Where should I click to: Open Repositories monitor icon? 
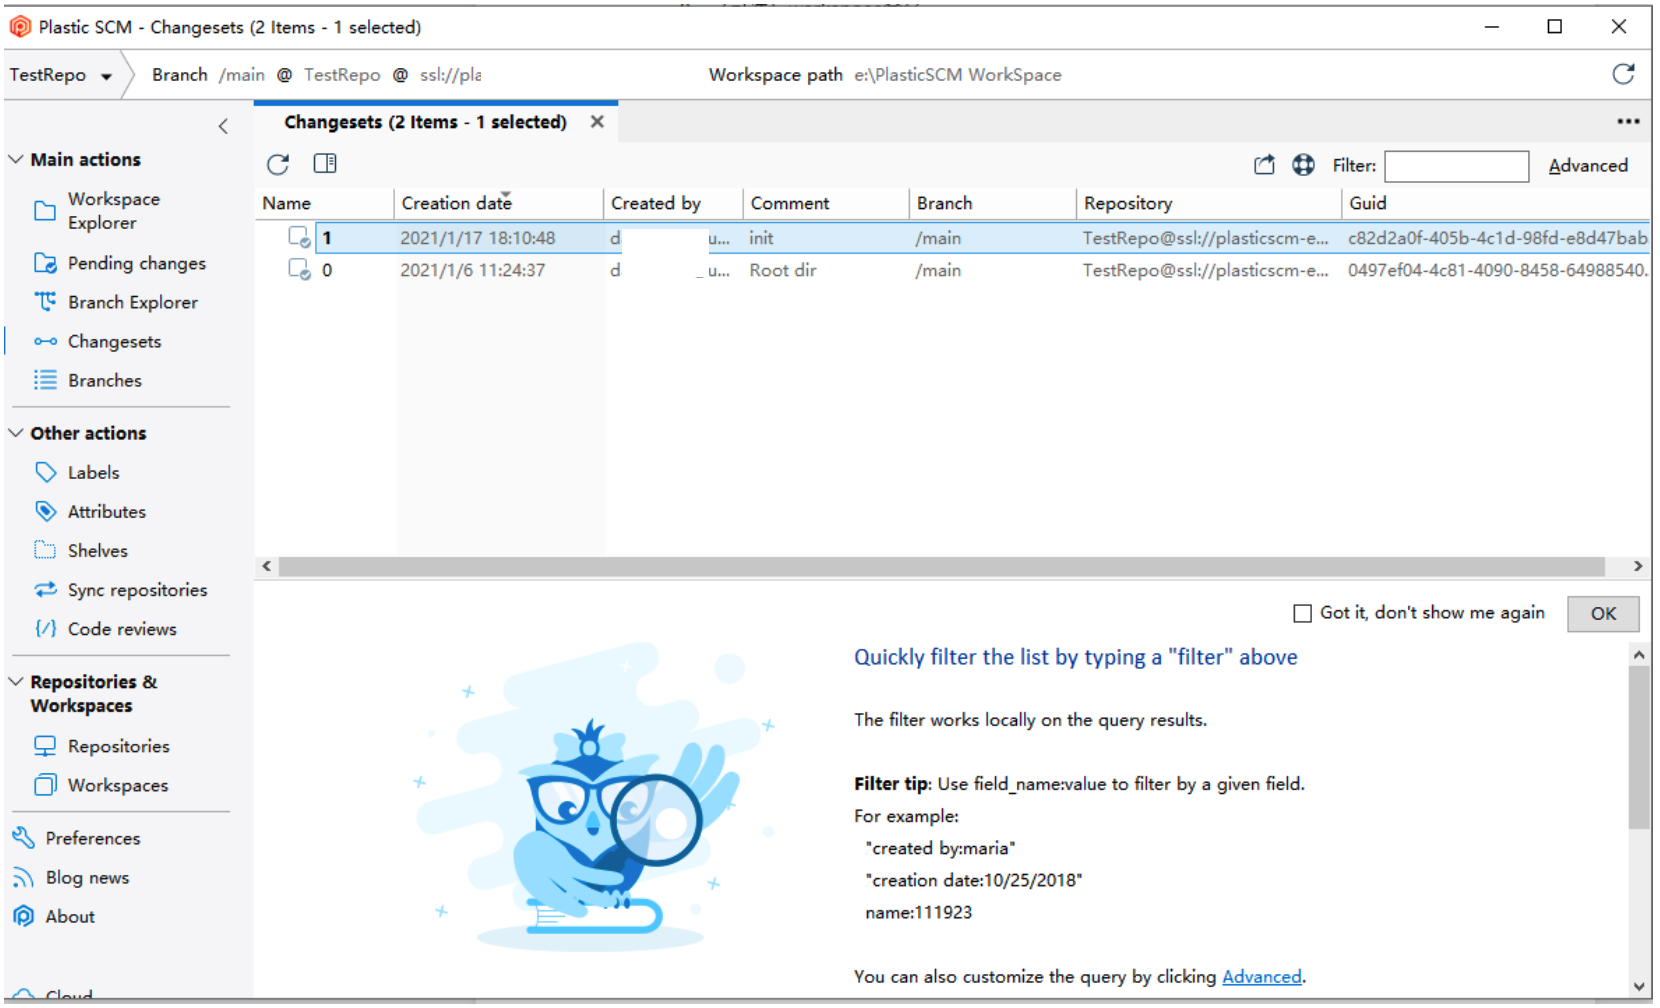pos(45,746)
